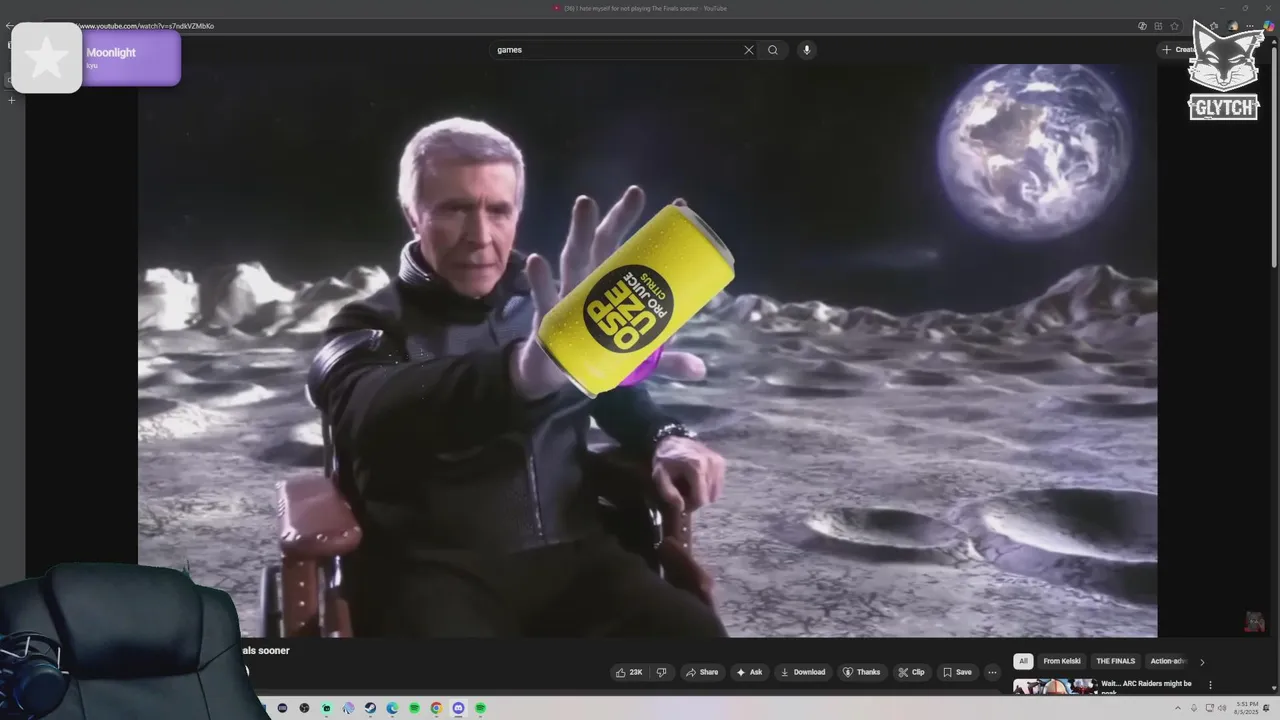Viewport: 1280px width, 720px height.
Task: Open Steam from the taskbar
Action: click(370, 708)
